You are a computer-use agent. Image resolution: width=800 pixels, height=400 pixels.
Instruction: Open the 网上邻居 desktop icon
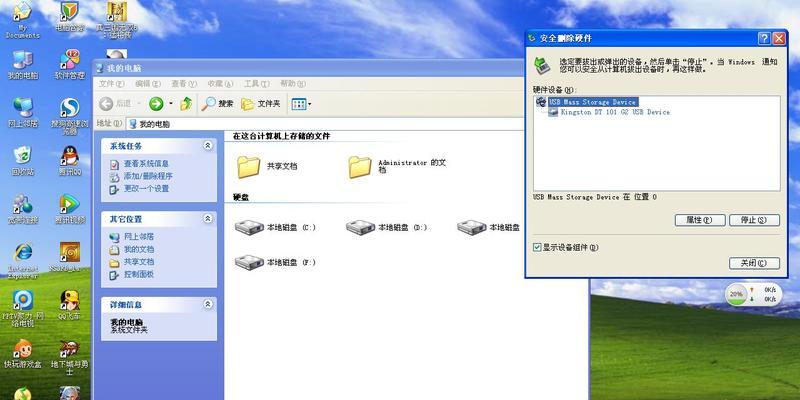tap(22, 112)
